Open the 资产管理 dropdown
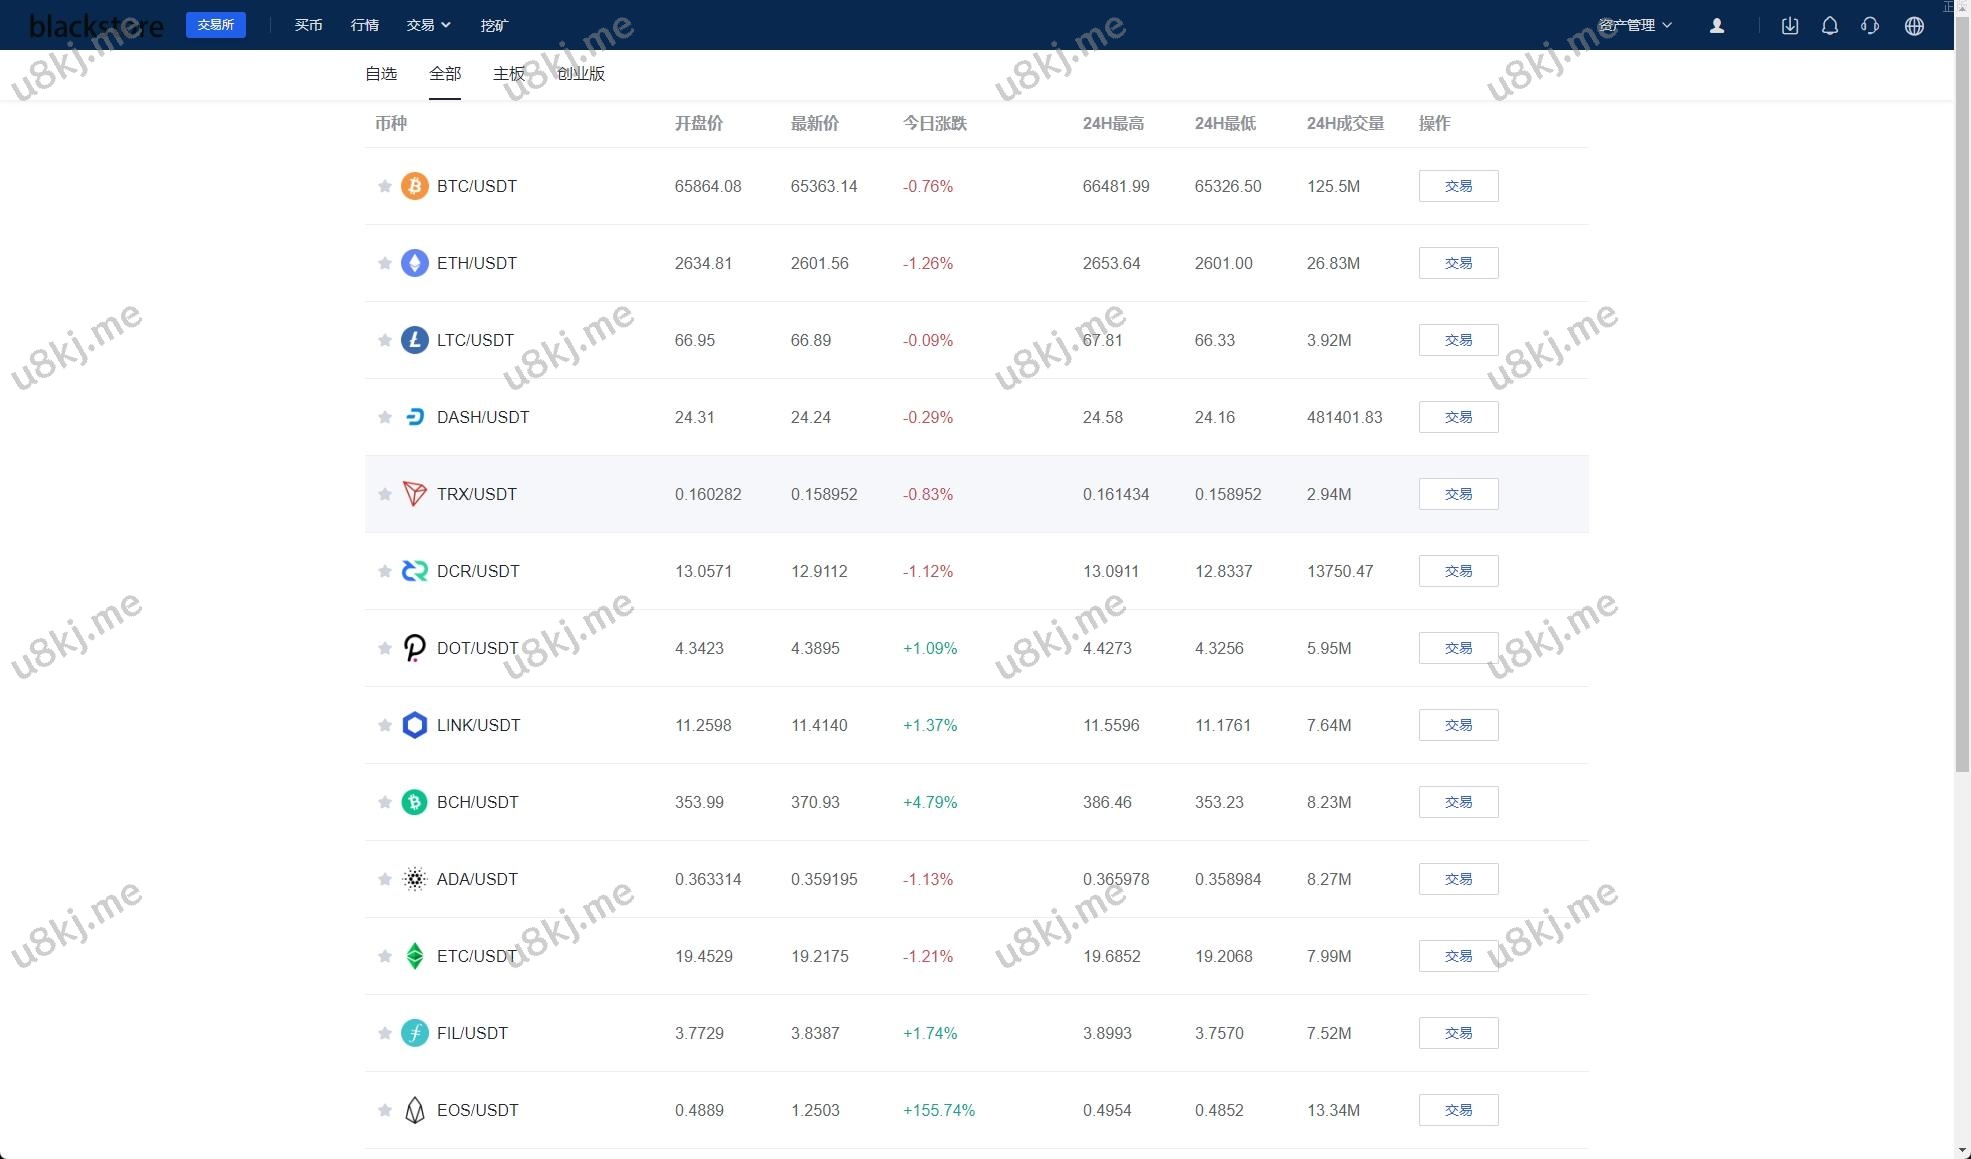This screenshot has height=1159, width=1971. point(1634,25)
